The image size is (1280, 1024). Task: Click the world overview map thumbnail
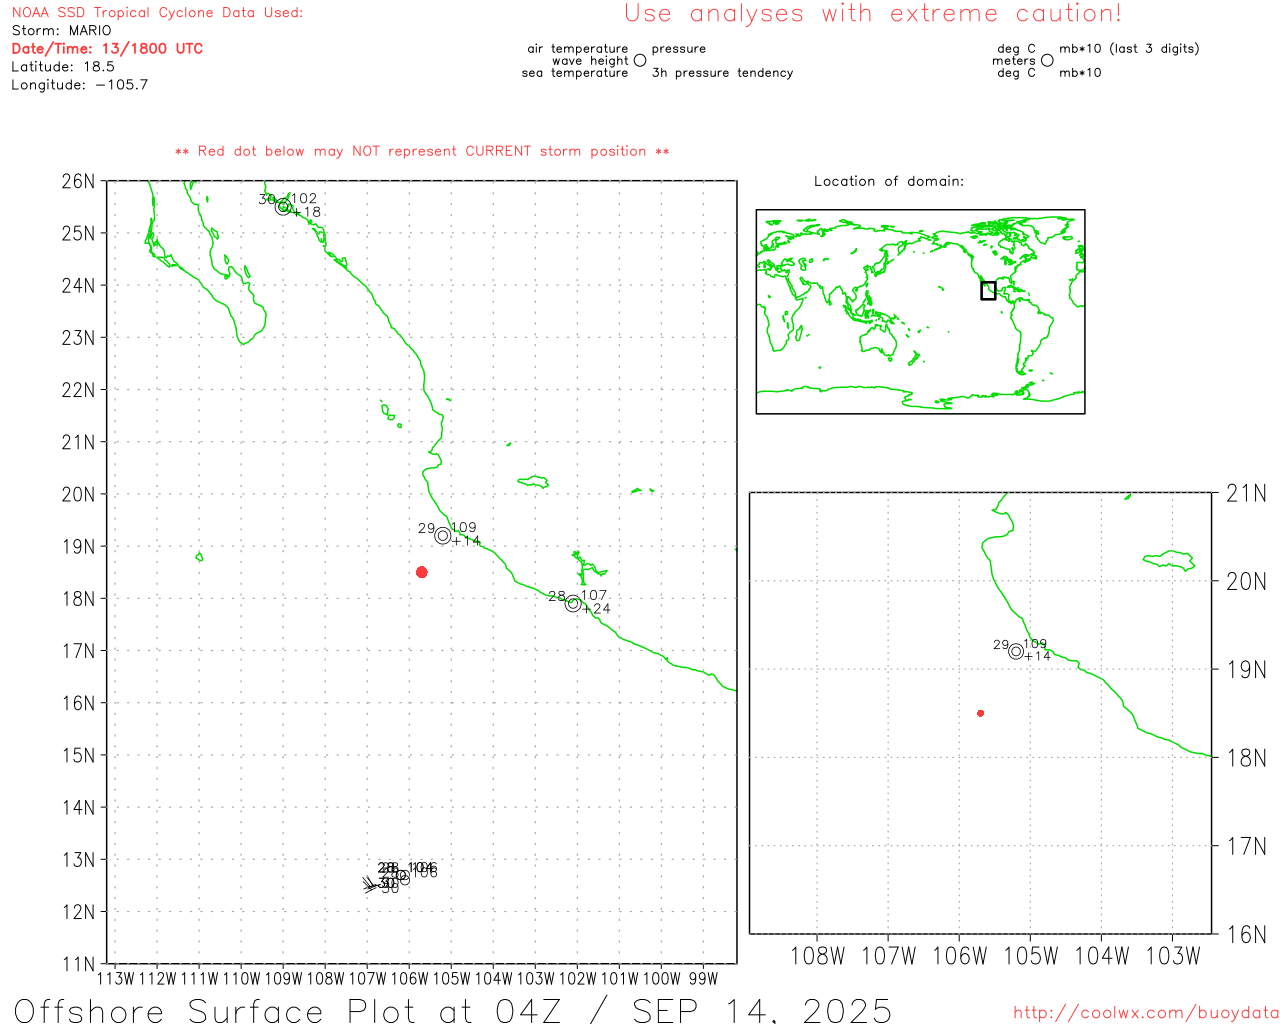point(920,311)
